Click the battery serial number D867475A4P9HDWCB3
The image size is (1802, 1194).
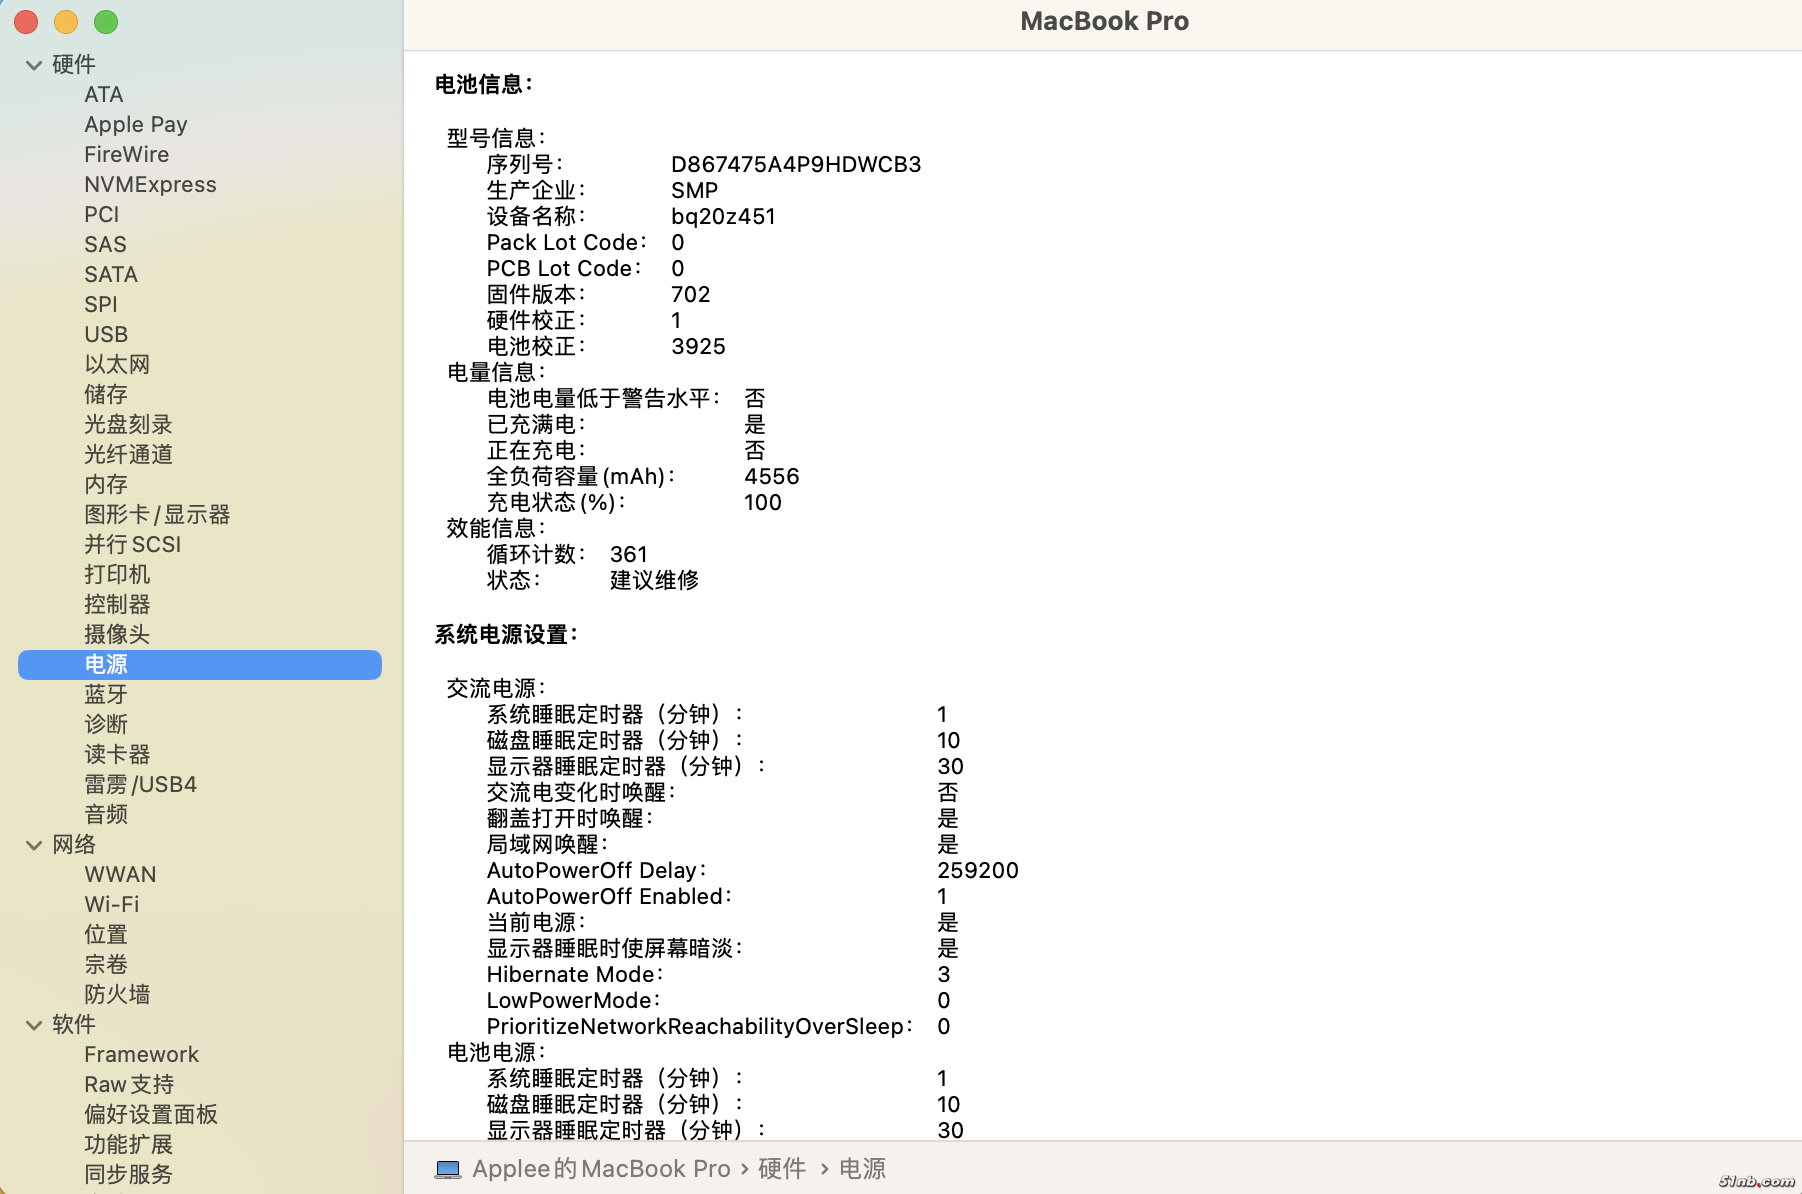point(796,164)
